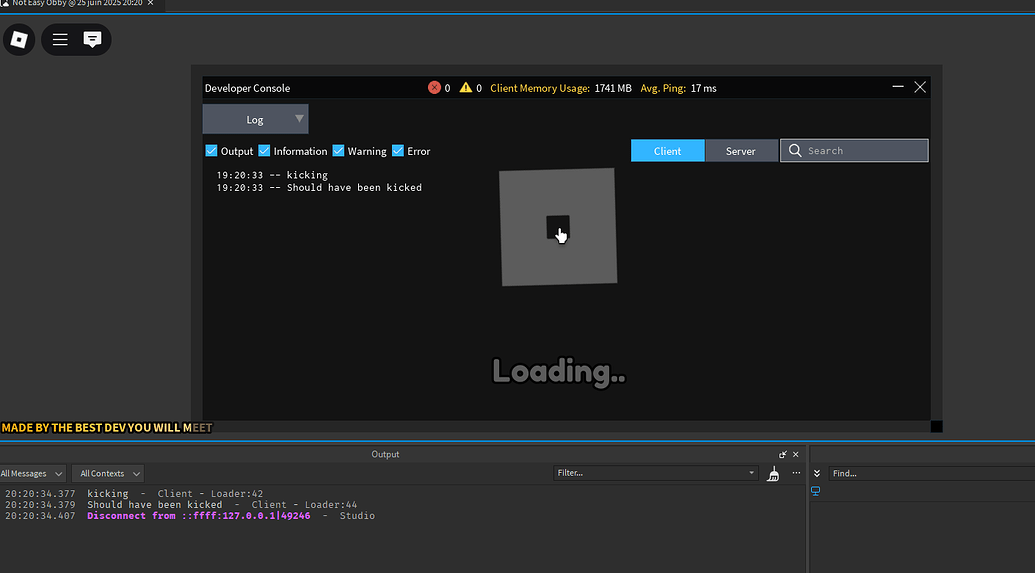The width and height of the screenshot is (1035, 573).
Task: Uncheck the Information checkbox
Action: [x=264, y=151]
